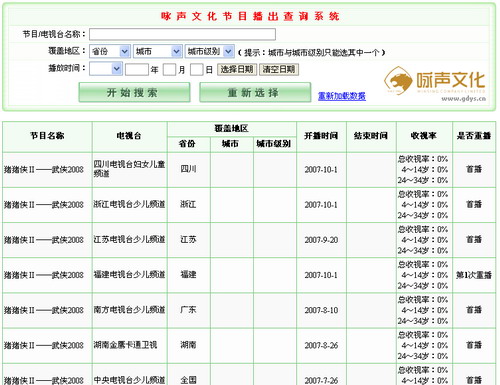Click the 咏声文化节目播出查询系统 title
500x385 pixels.
(x=250, y=16)
